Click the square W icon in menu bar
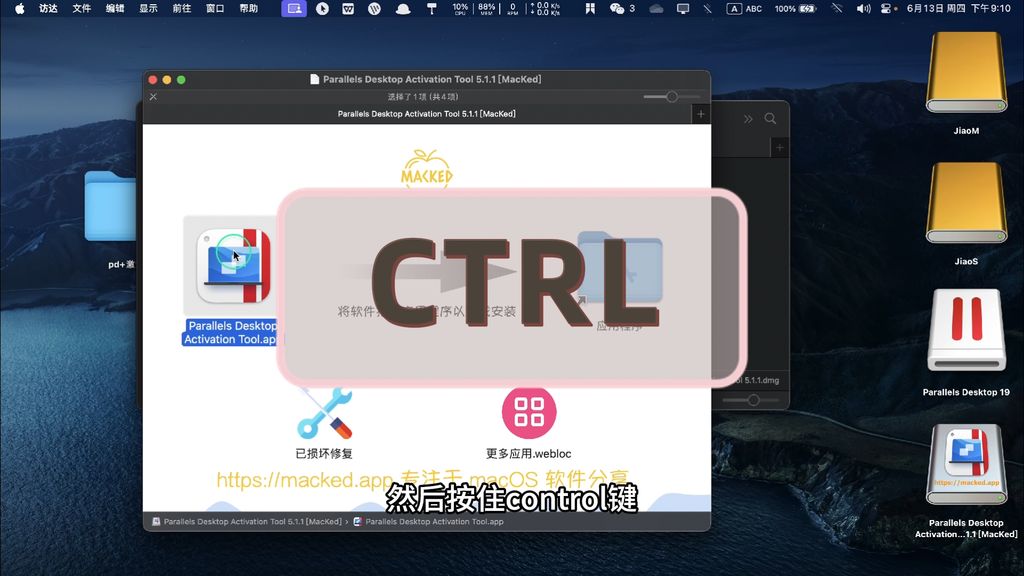 click(x=348, y=8)
